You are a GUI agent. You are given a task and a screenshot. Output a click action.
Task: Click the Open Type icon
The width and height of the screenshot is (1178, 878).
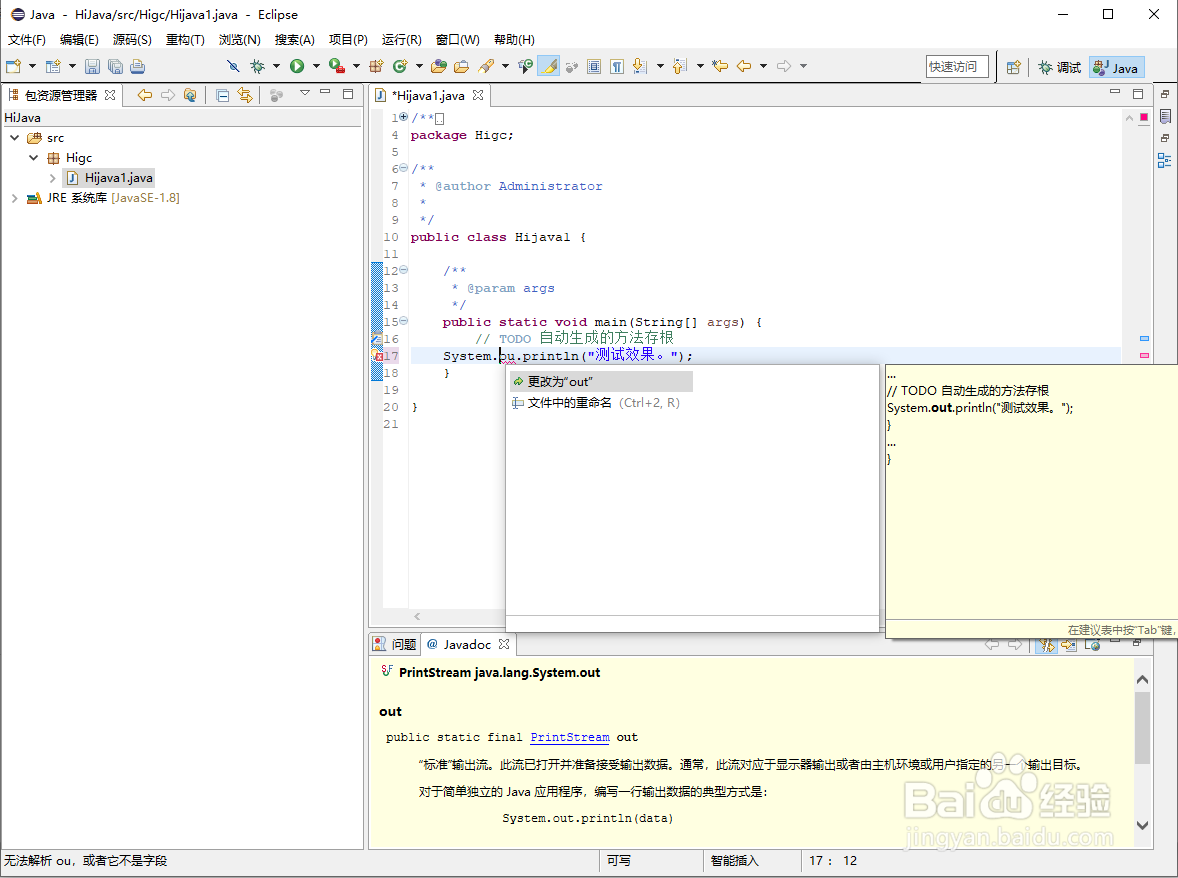[x=439, y=66]
